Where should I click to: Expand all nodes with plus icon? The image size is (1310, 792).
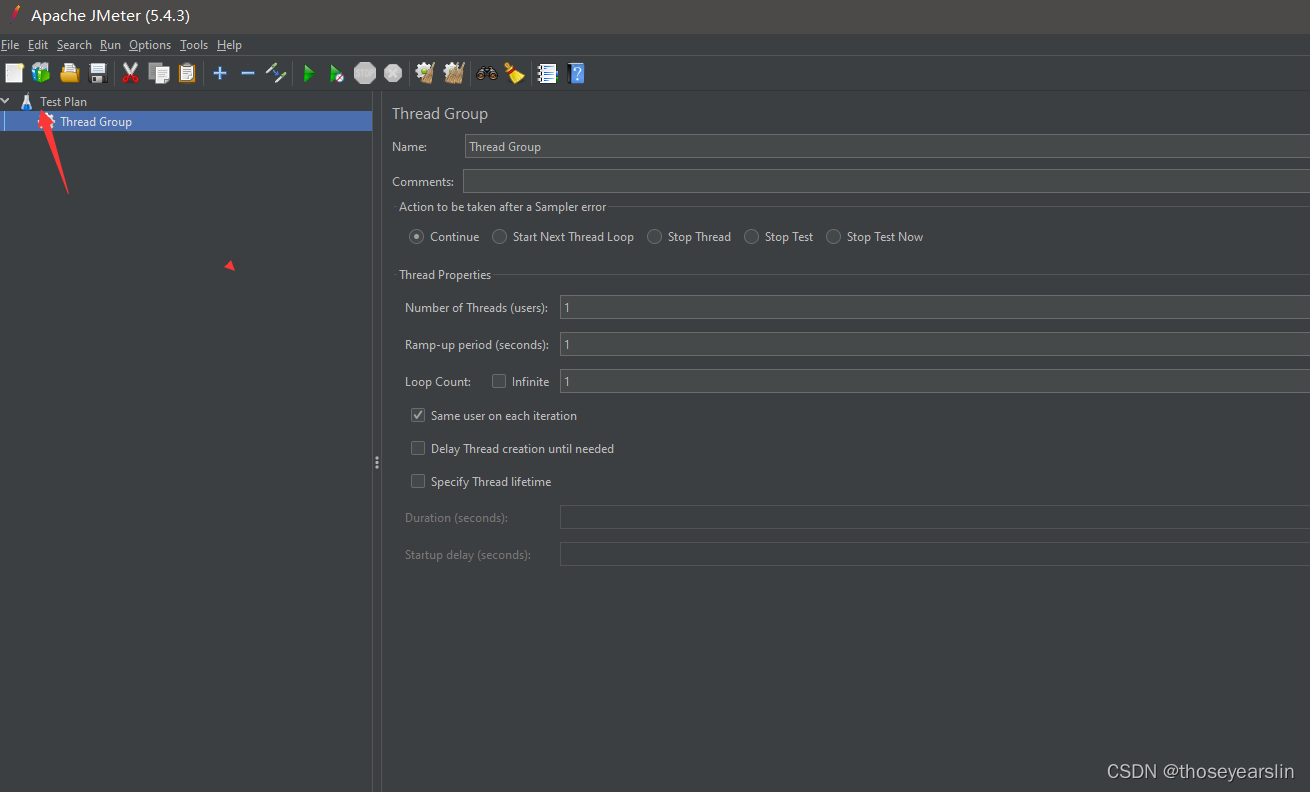pyautogui.click(x=220, y=73)
